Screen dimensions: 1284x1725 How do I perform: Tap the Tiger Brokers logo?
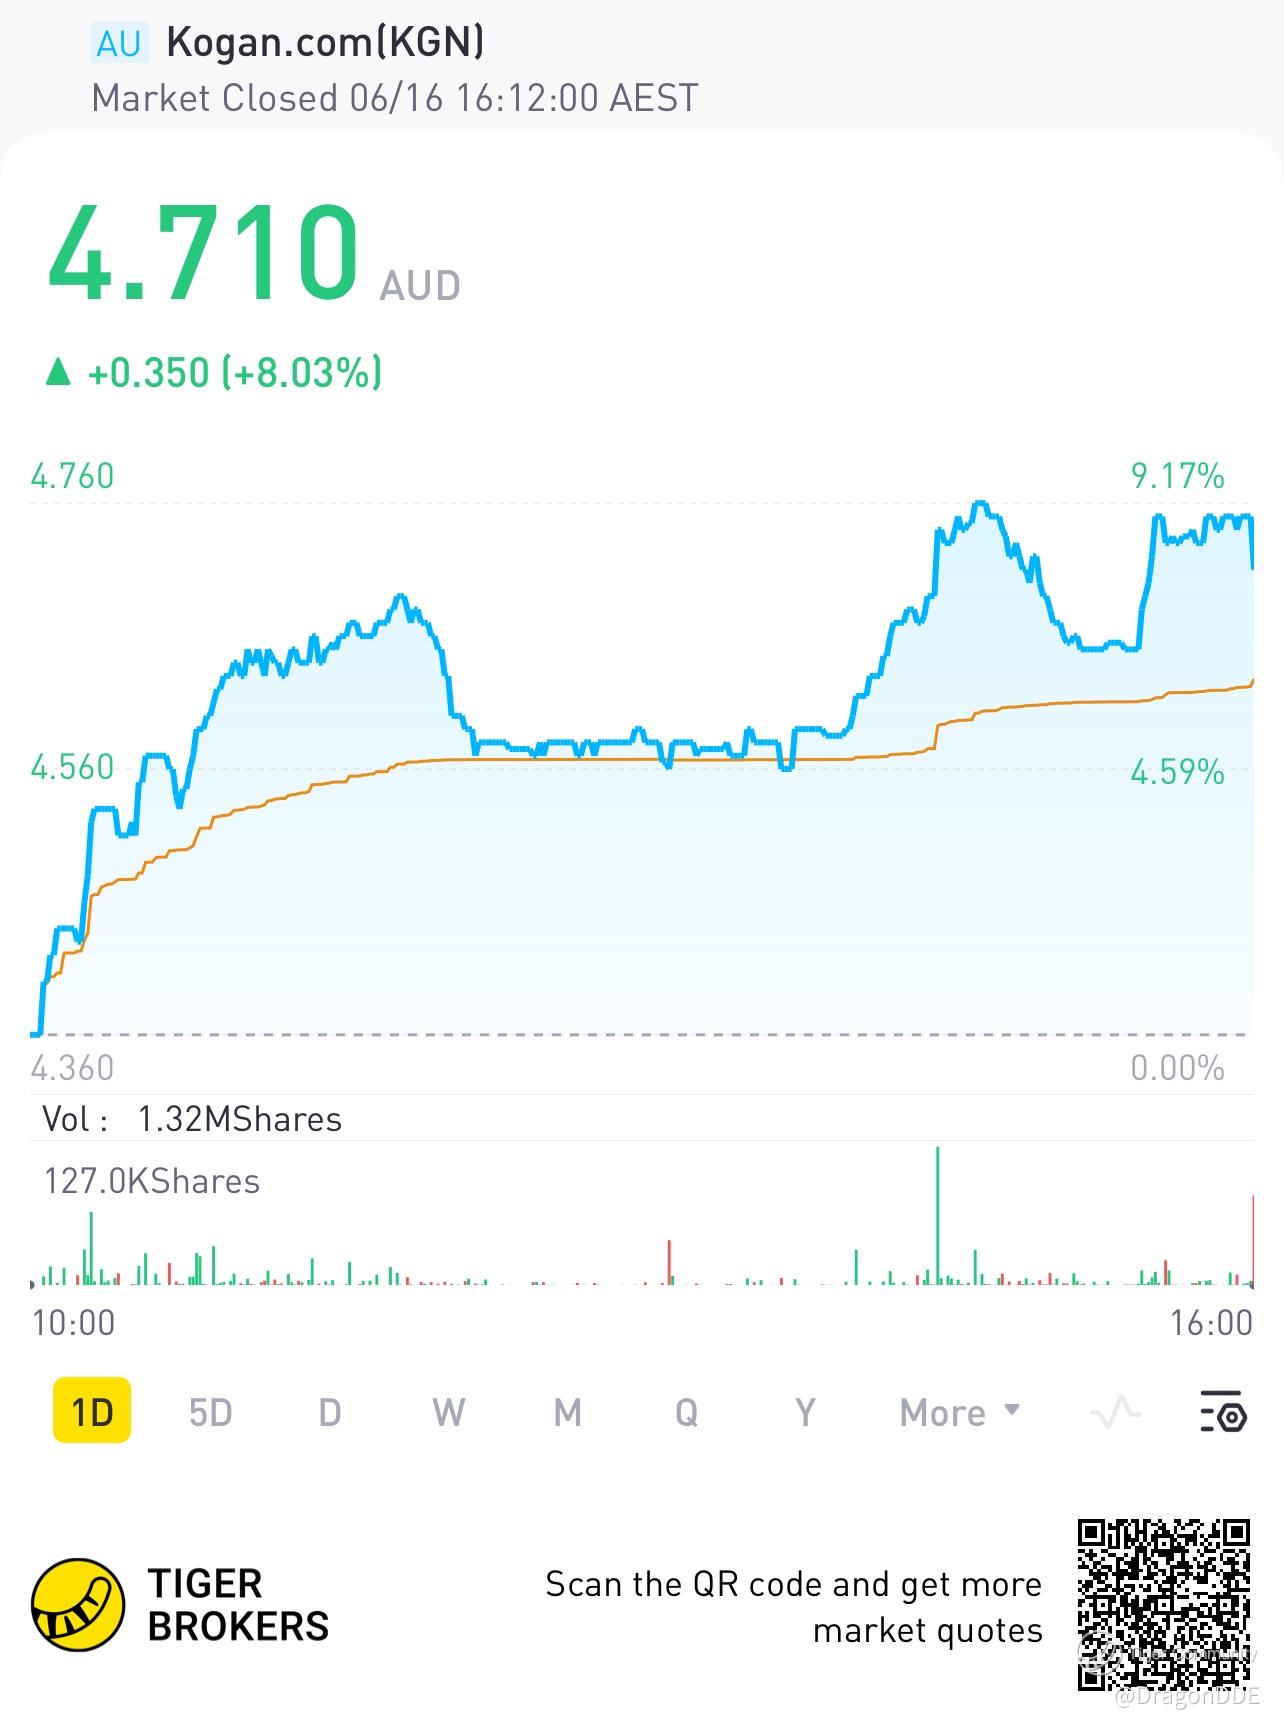click(78, 1605)
